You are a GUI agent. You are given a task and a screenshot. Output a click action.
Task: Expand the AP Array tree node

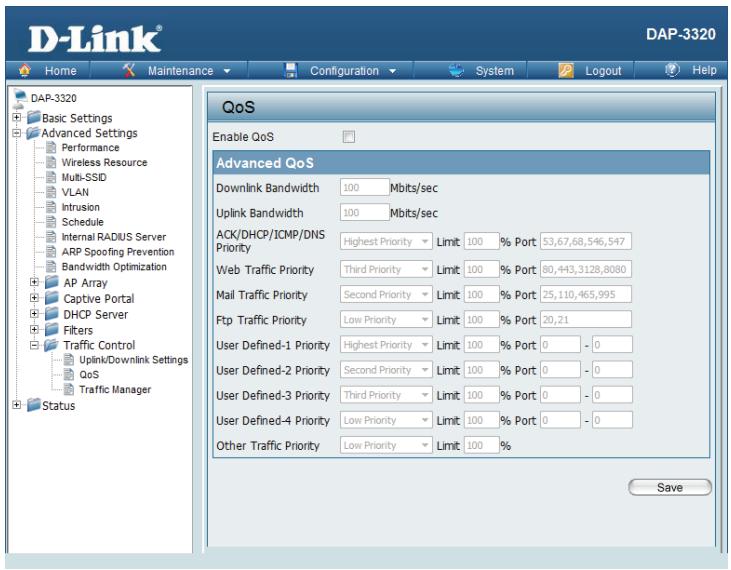[x=34, y=282]
